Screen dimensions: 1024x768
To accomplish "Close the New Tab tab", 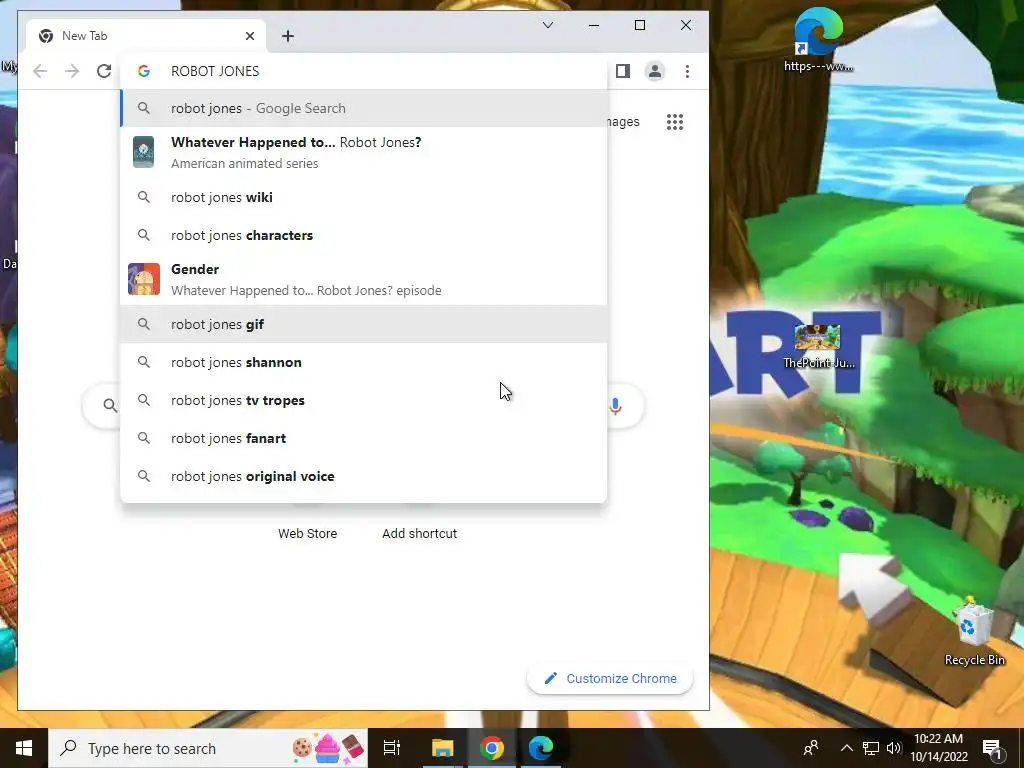I will (x=249, y=36).
